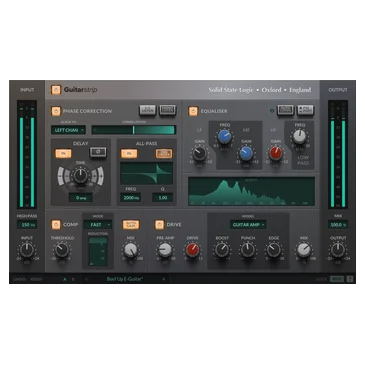The height and width of the screenshot is (365, 365).
Task: Click the Low Pass Freq knob
Action: click(300, 137)
